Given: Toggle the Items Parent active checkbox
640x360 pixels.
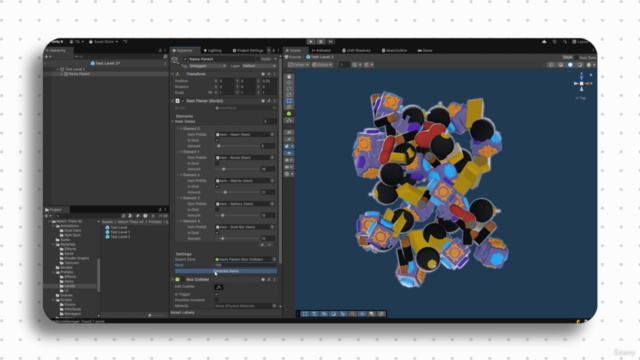Looking at the screenshot, I should pos(185,59).
